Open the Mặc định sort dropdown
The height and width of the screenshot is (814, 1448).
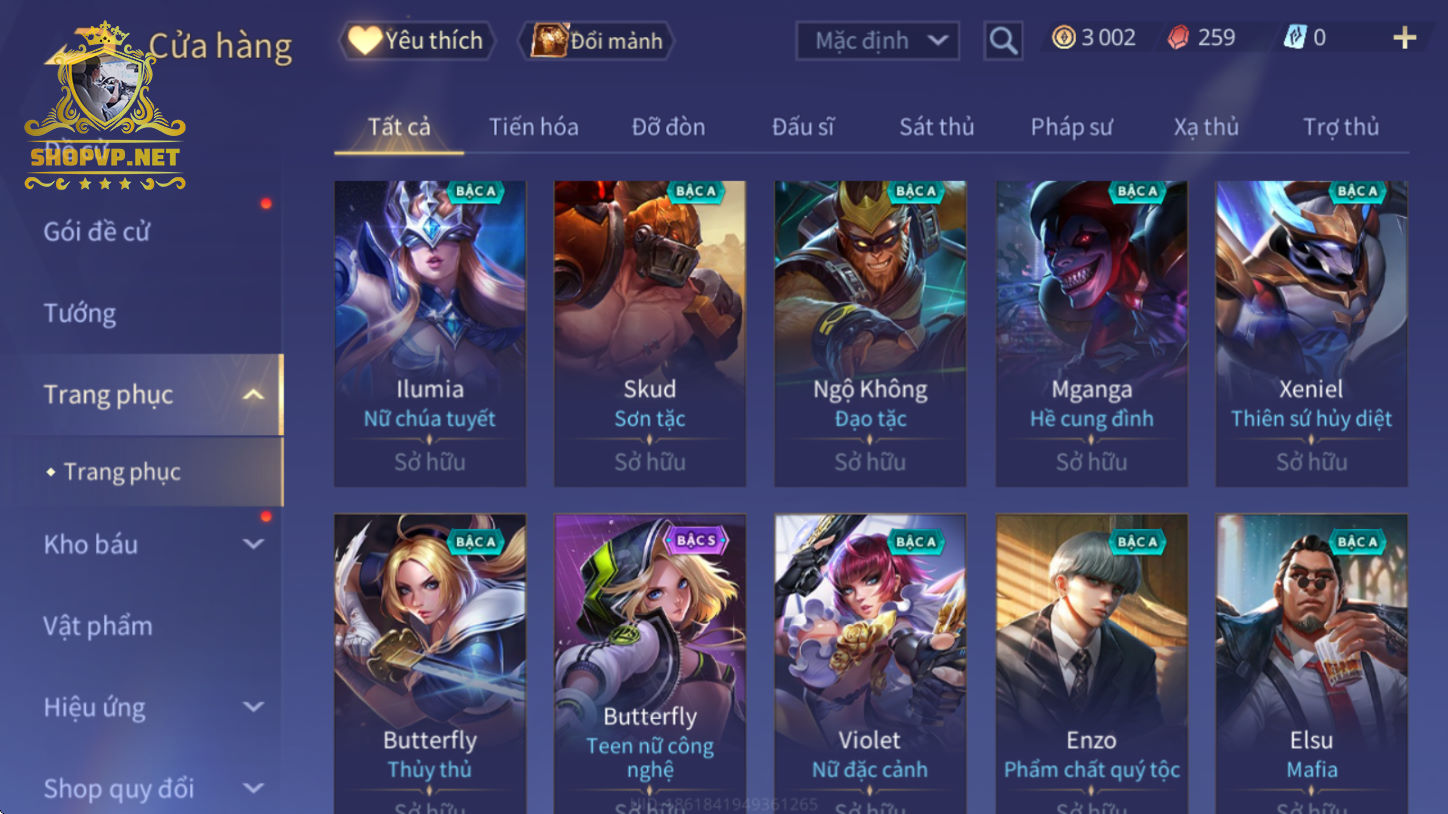coord(877,41)
